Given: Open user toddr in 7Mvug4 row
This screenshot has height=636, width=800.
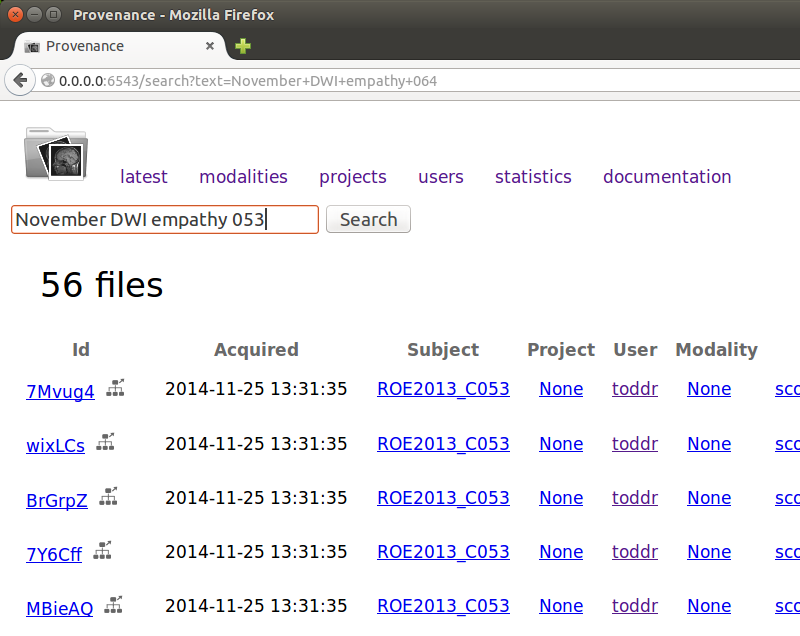Looking at the screenshot, I should (635, 389).
